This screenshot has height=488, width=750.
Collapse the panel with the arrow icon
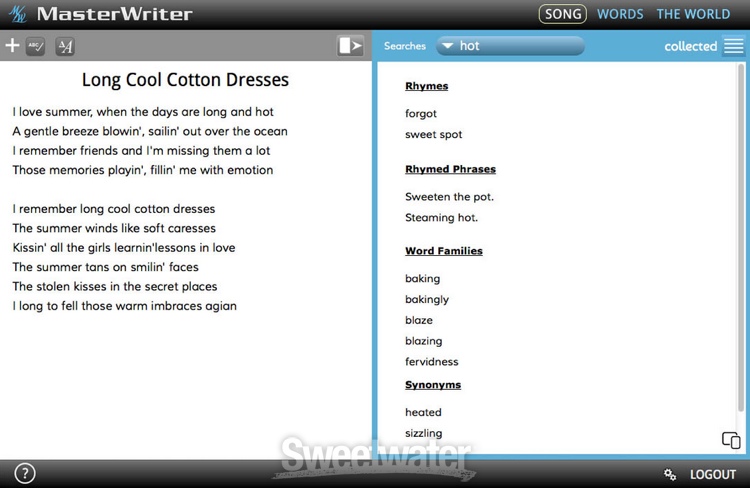[x=350, y=46]
